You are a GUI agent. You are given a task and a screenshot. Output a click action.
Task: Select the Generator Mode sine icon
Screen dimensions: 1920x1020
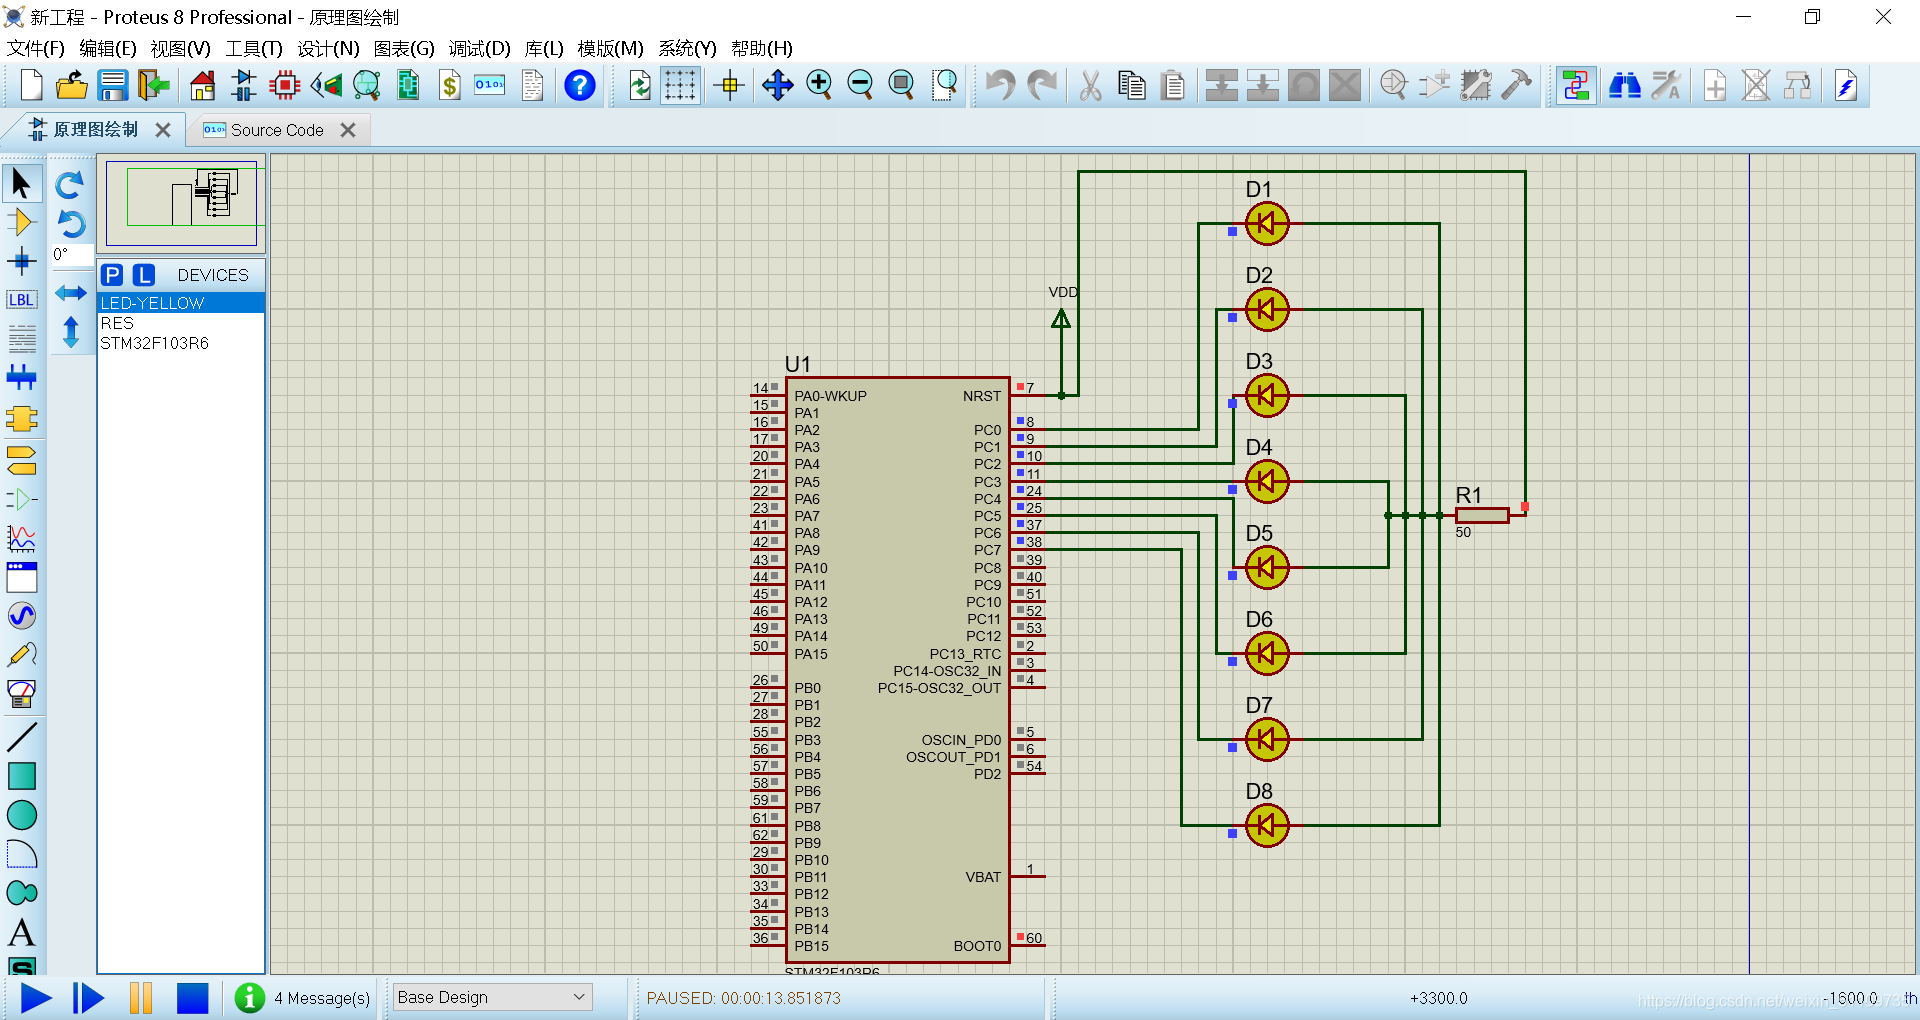pos(21,615)
